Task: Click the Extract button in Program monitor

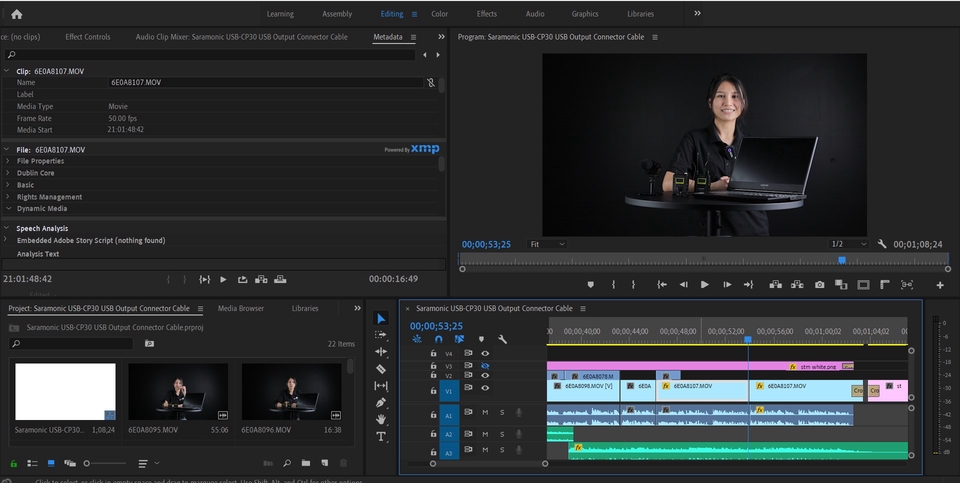Action: point(797,285)
